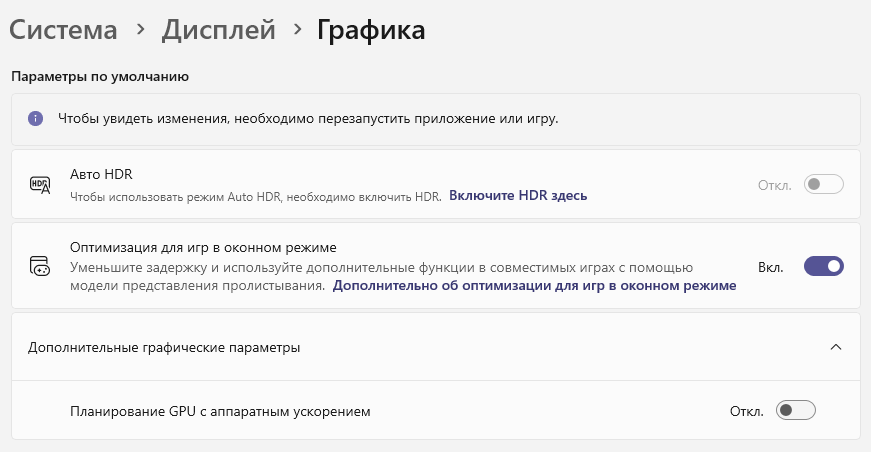This screenshot has height=452, width=871.
Task: Toggle the Авто HDR switch
Action: point(823,184)
